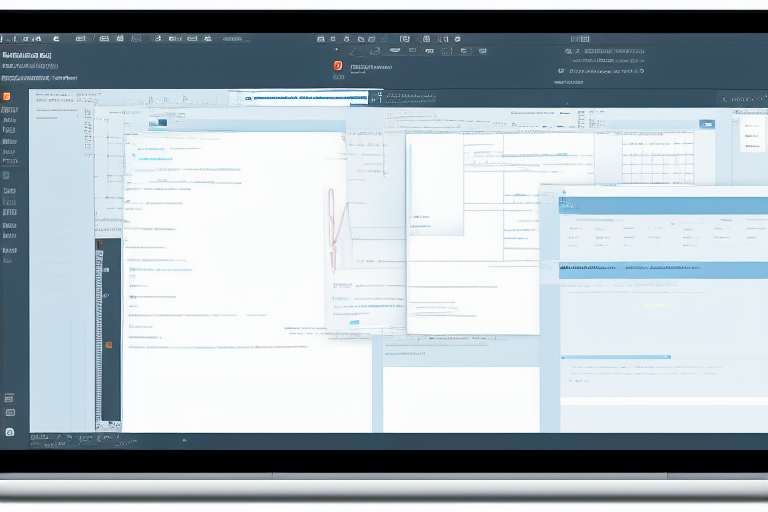Click the orange marker in the dark vertical strip
Image resolution: width=768 pixels, height=512 pixels.
(109, 345)
